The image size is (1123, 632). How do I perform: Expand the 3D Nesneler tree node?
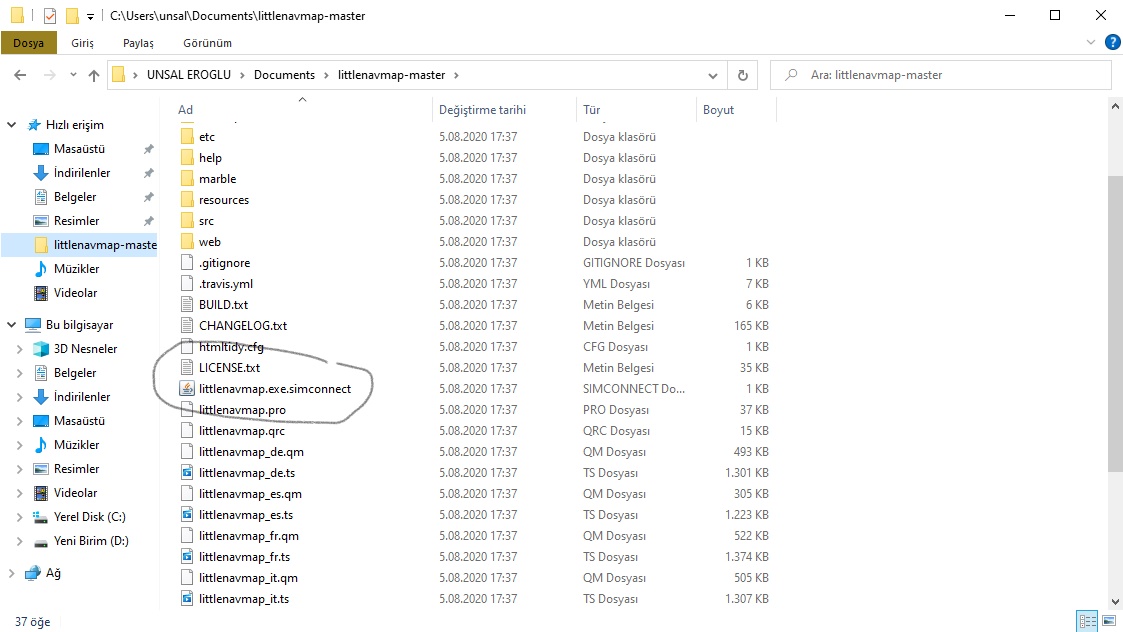click(19, 349)
